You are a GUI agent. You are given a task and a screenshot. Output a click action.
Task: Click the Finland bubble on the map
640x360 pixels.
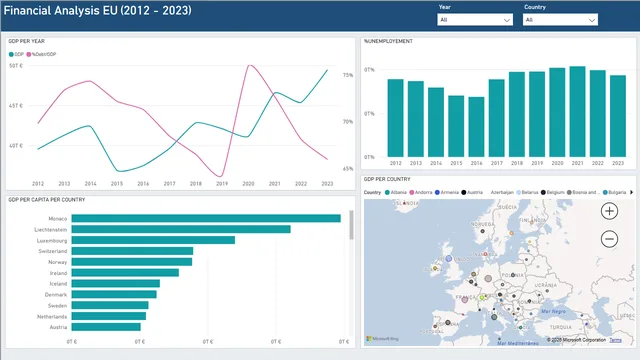532,222
